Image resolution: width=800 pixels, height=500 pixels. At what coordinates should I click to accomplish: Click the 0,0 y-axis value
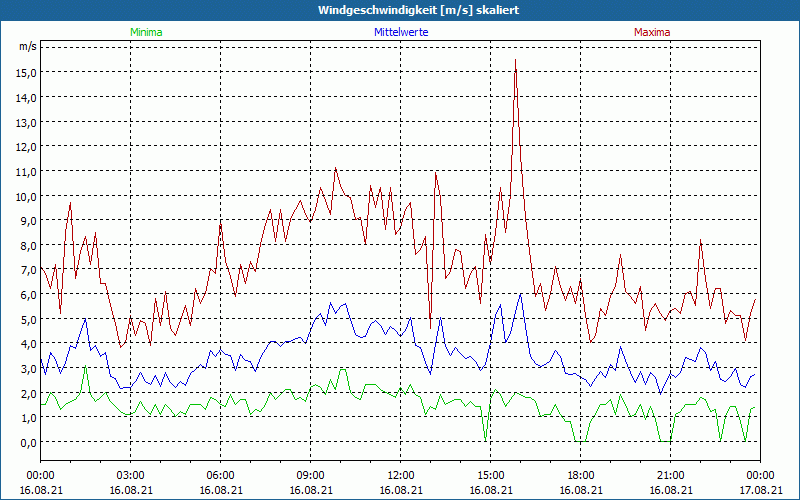[x=29, y=443]
